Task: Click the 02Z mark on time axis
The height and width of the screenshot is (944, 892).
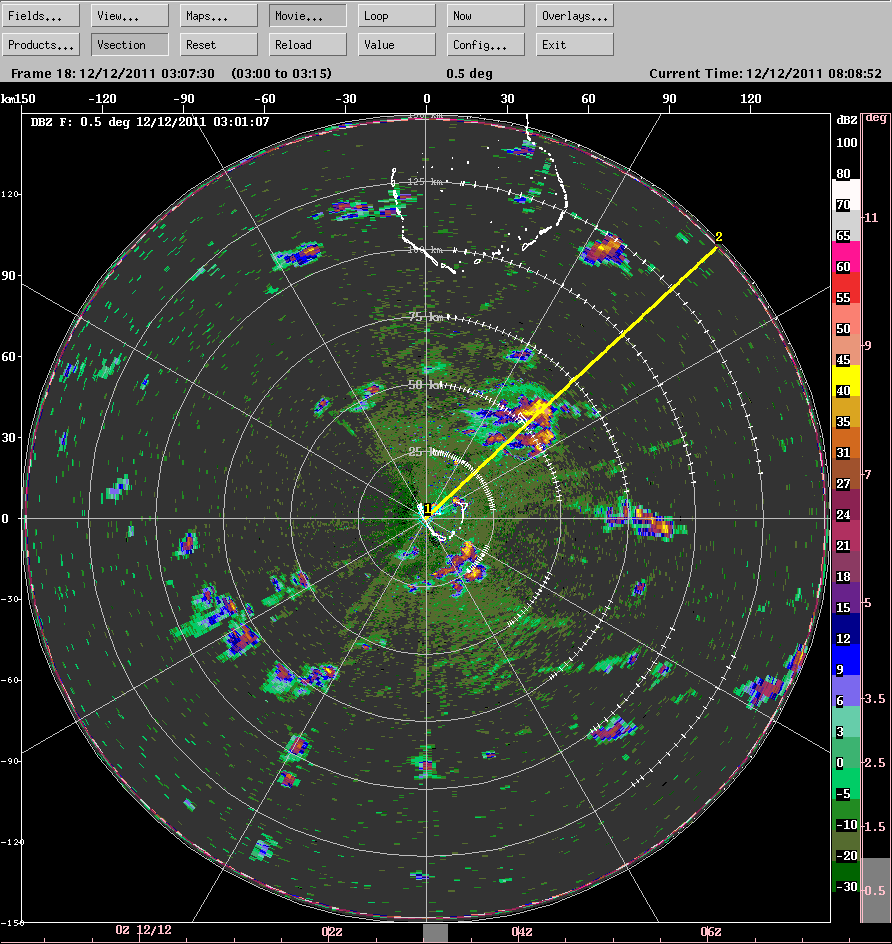Action: 332,931
